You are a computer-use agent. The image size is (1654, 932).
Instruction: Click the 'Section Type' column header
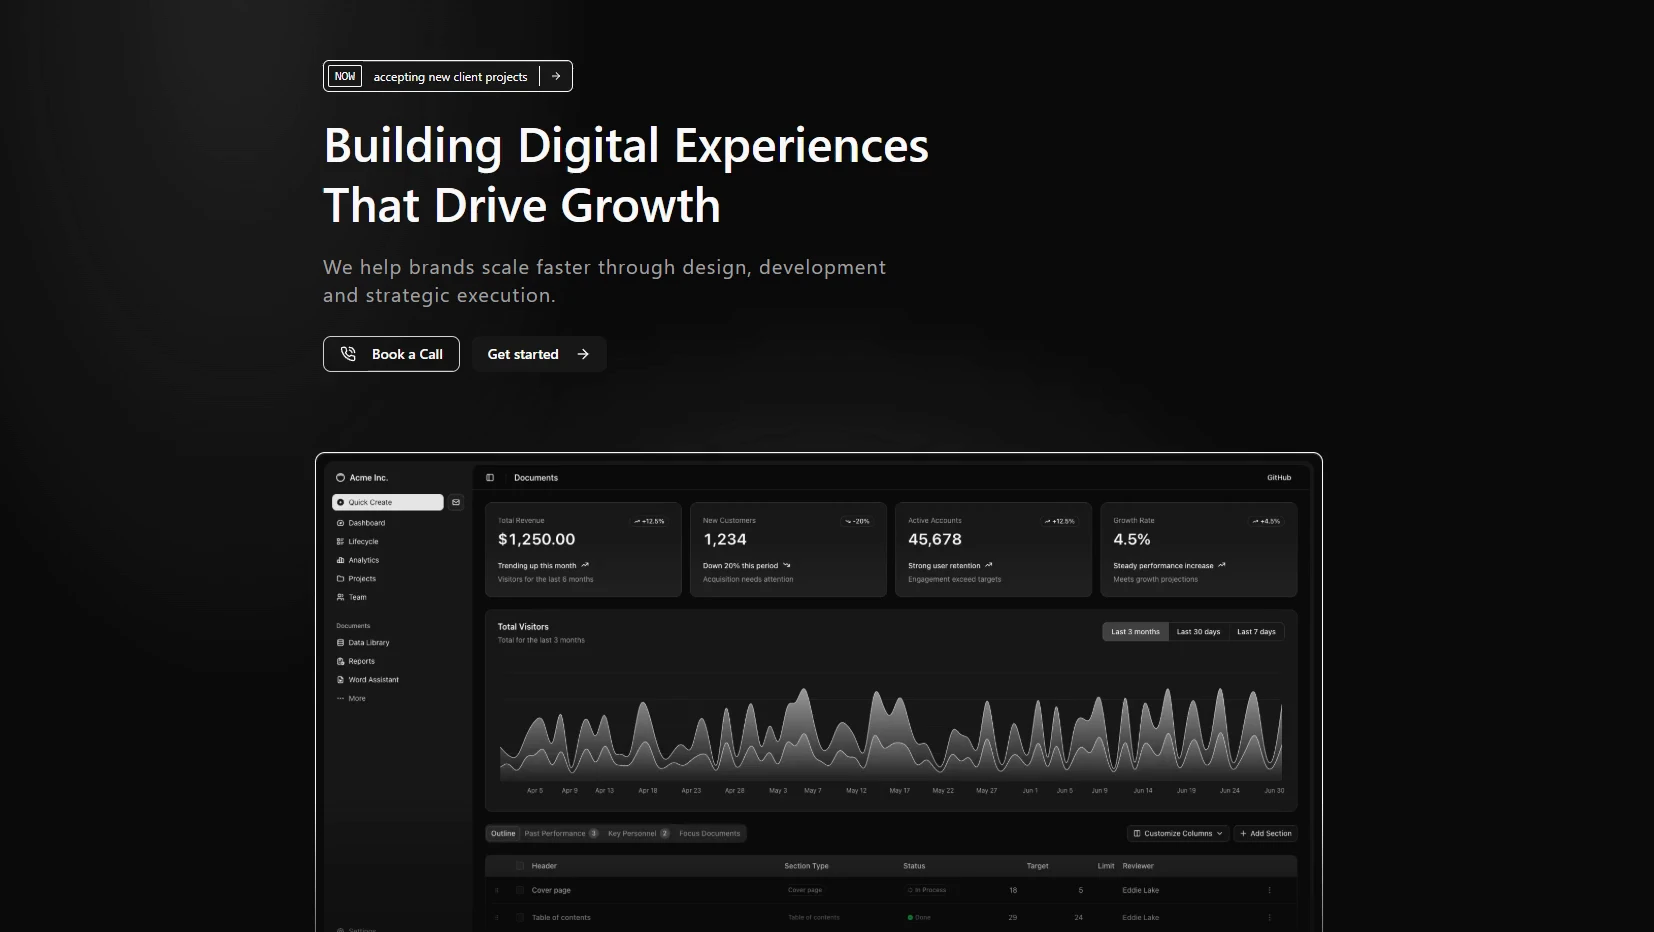[807, 866]
